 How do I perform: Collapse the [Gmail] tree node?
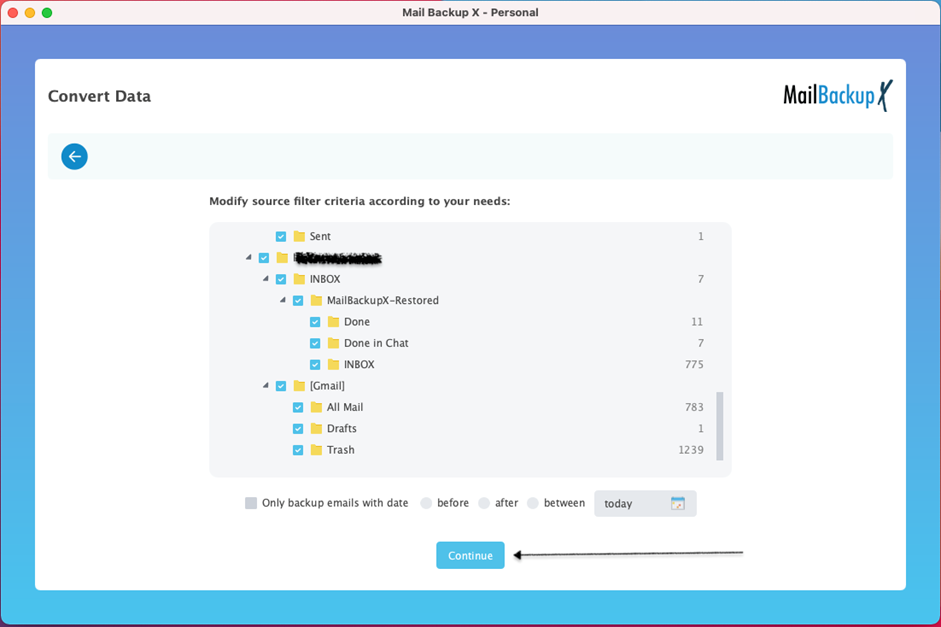tap(265, 385)
